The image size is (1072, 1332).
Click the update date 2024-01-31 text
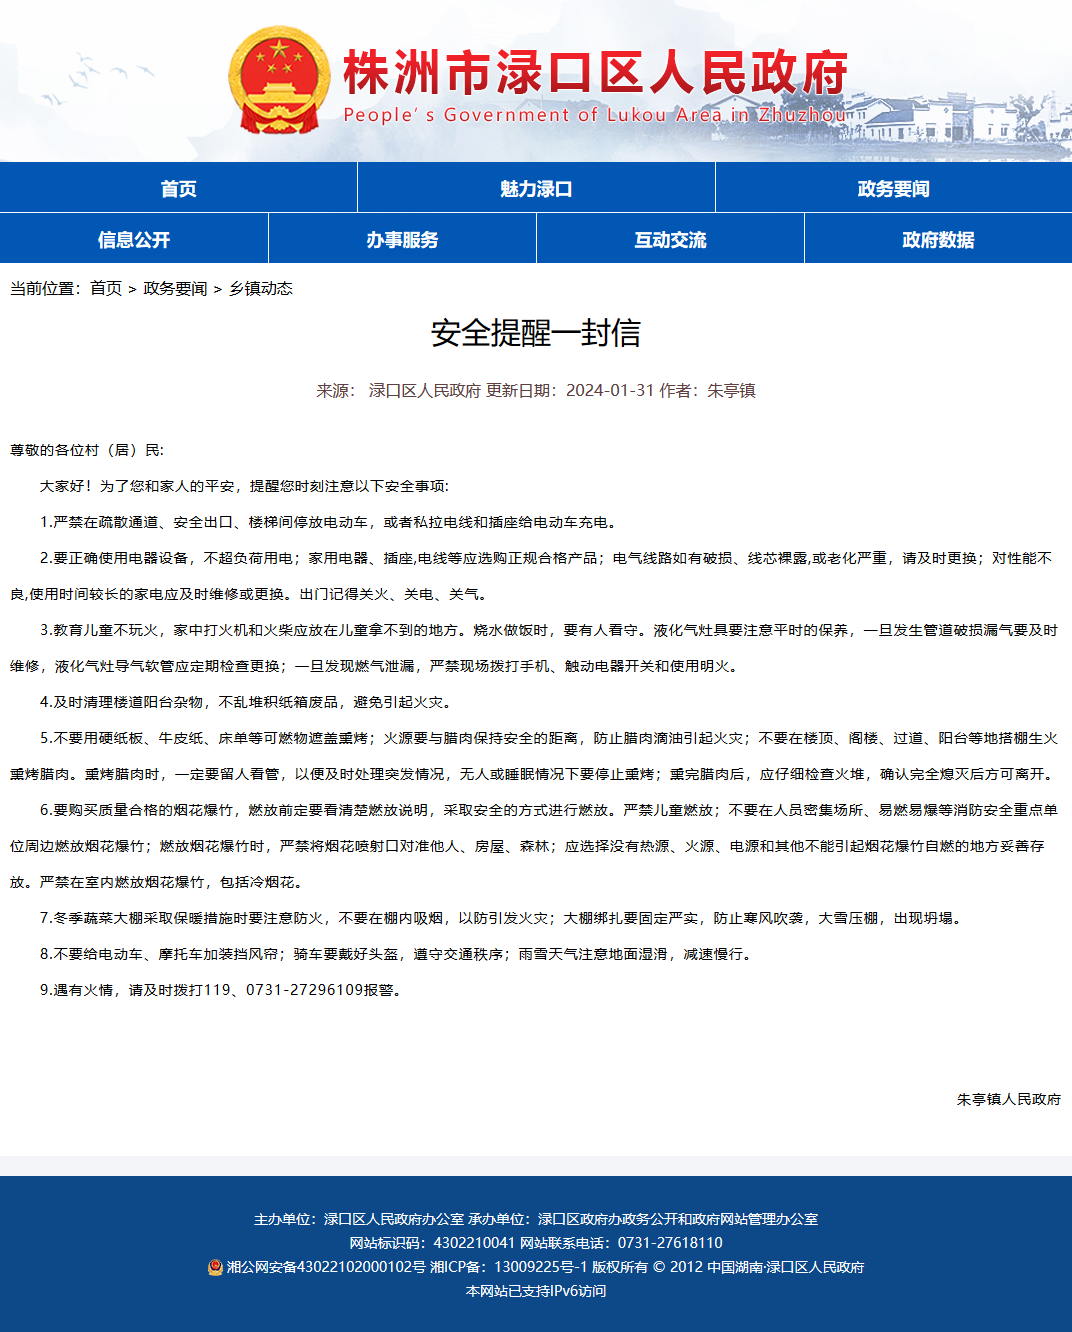point(610,390)
